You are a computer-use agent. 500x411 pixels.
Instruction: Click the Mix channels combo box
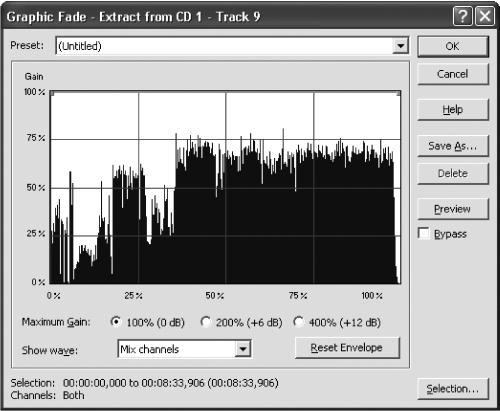click(x=184, y=349)
